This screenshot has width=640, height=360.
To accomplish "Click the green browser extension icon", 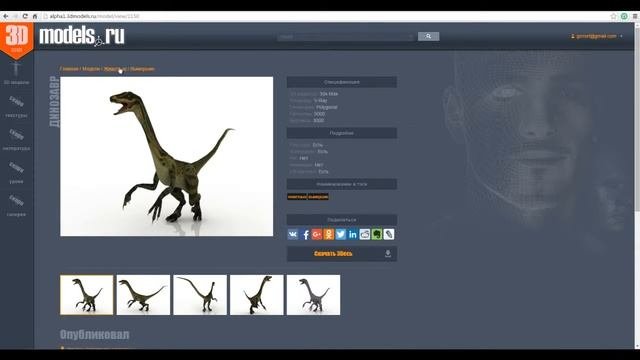I will [624, 16].
